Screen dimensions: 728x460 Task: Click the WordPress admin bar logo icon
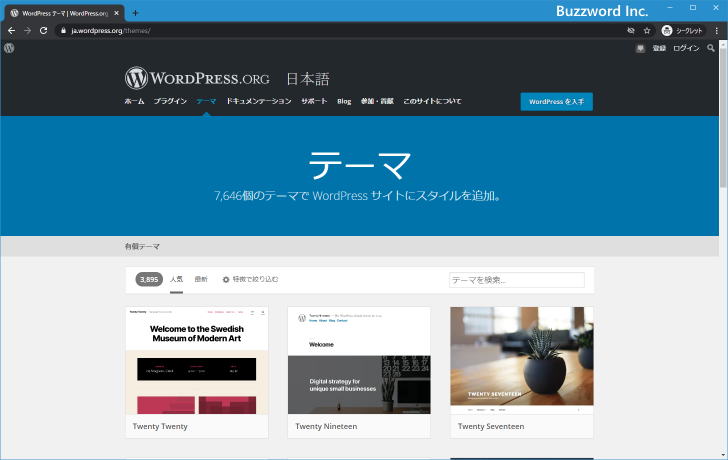tap(9, 48)
